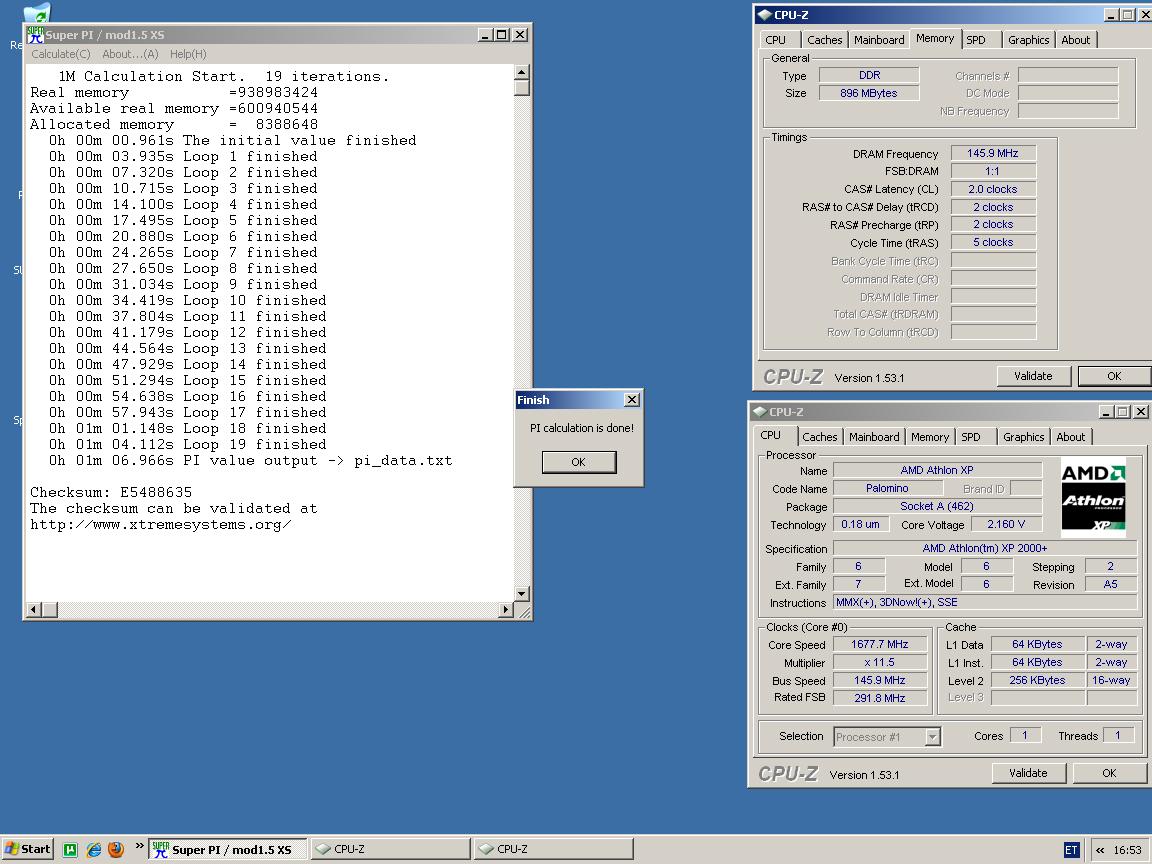Viewport: 1152px width, 864px height.
Task: Click Super PI scrollbar up arrow
Action: pos(522,71)
